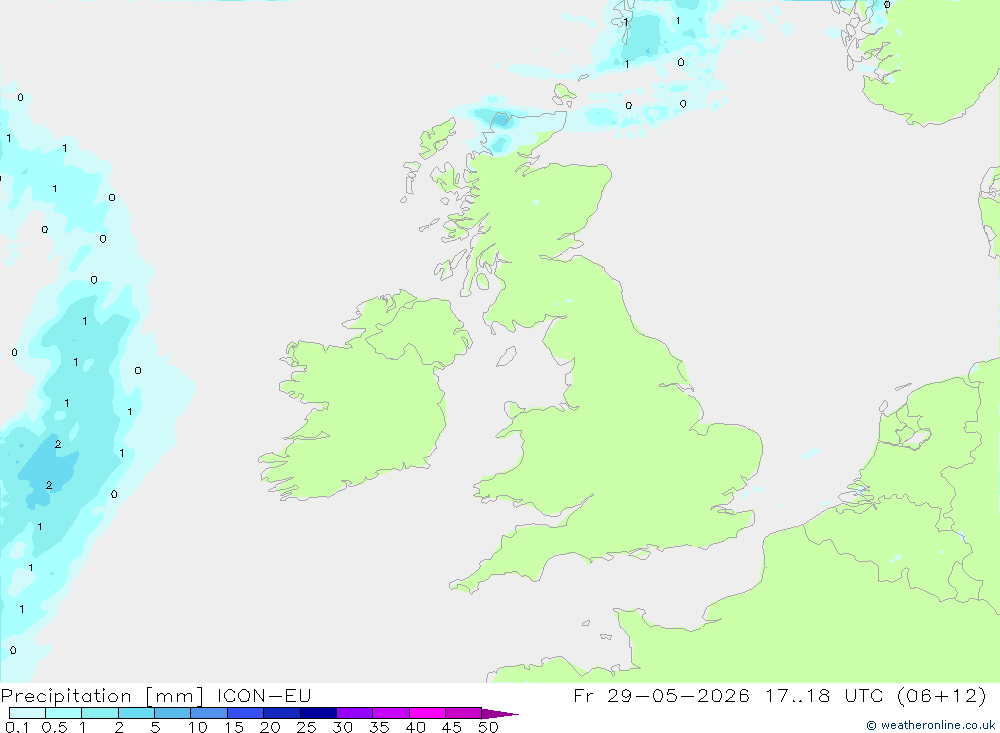Click the '(06+12)' forecast run text
The height and width of the screenshot is (733, 1000).
pos(941,695)
